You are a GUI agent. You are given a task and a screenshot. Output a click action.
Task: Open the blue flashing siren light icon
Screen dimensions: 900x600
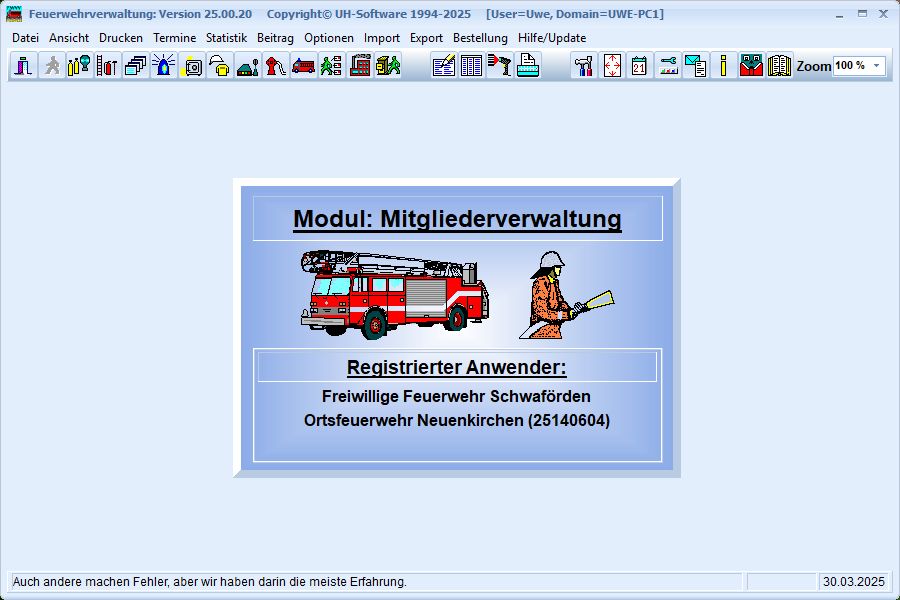[x=164, y=65]
